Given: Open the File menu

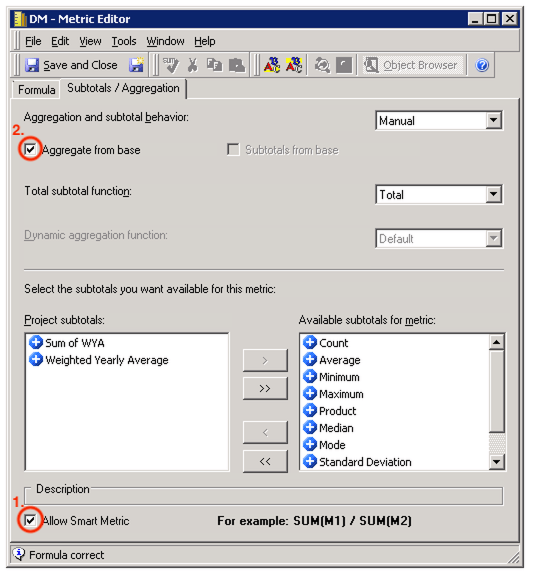Looking at the screenshot, I should pyautogui.click(x=33, y=41).
